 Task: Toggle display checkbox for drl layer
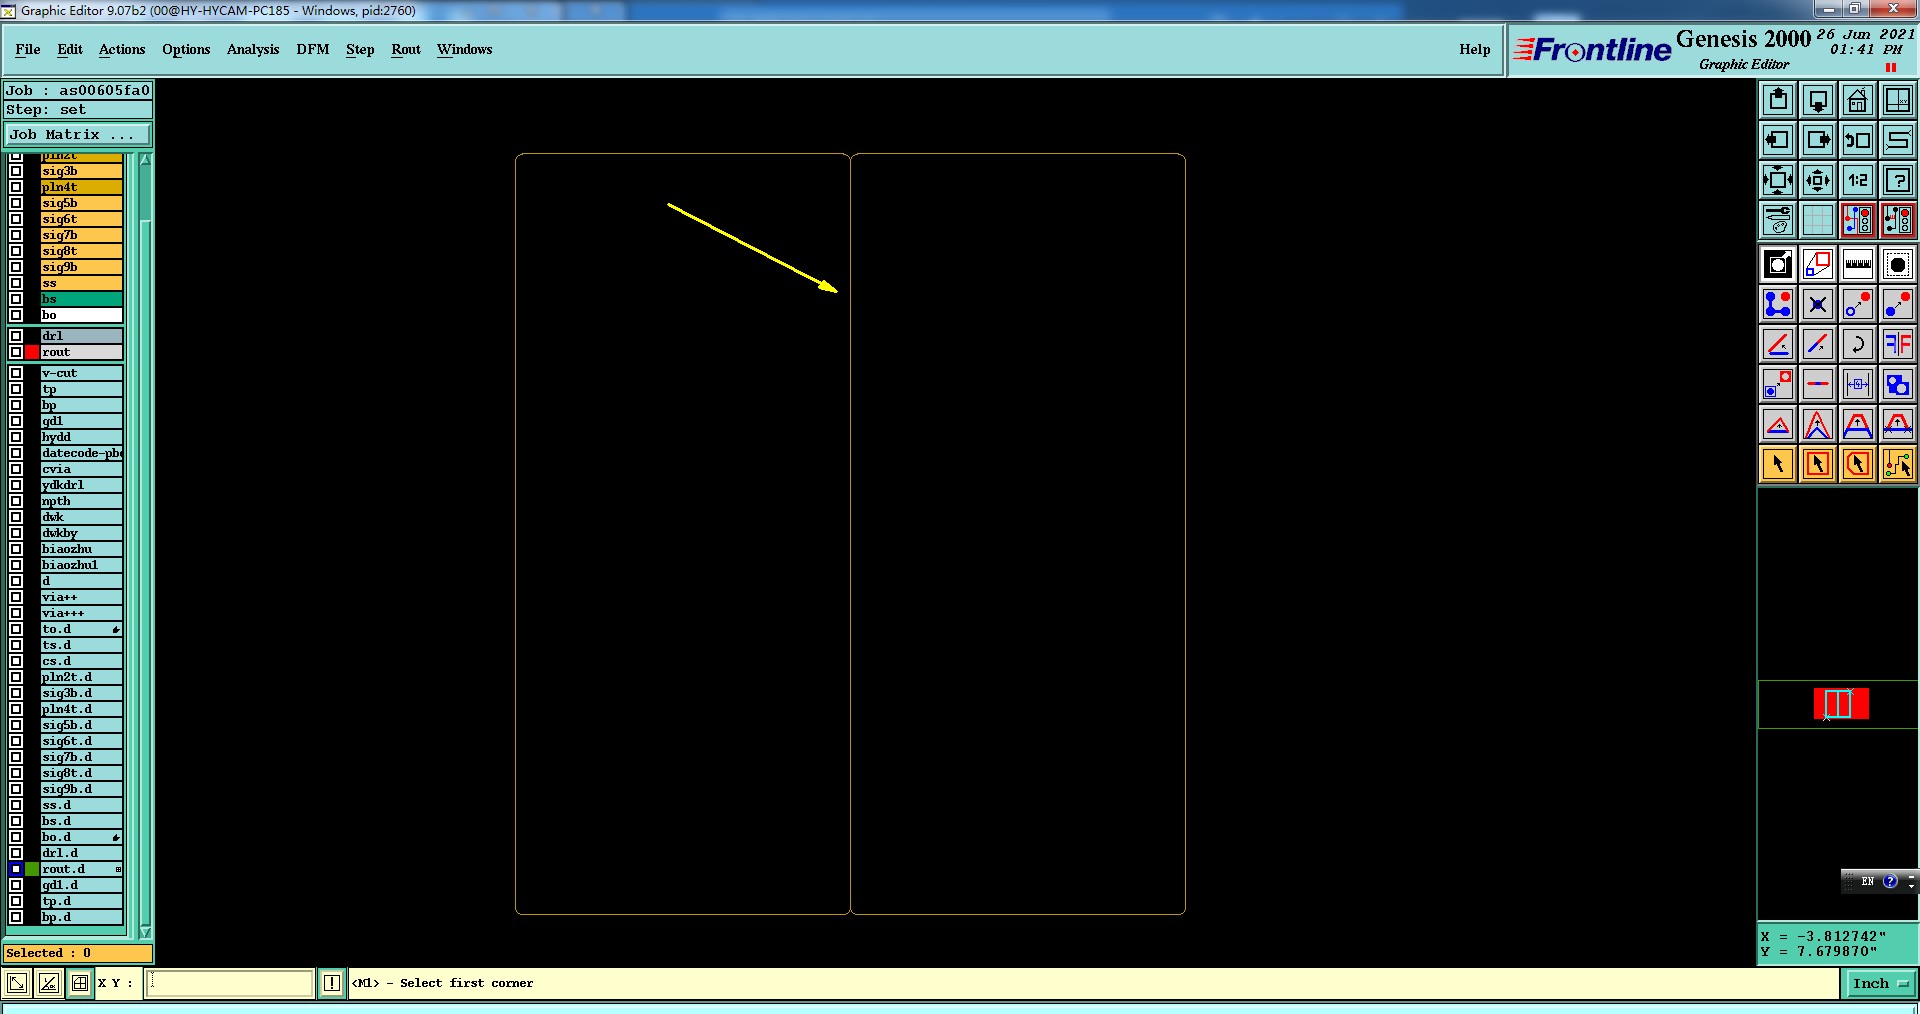point(16,336)
